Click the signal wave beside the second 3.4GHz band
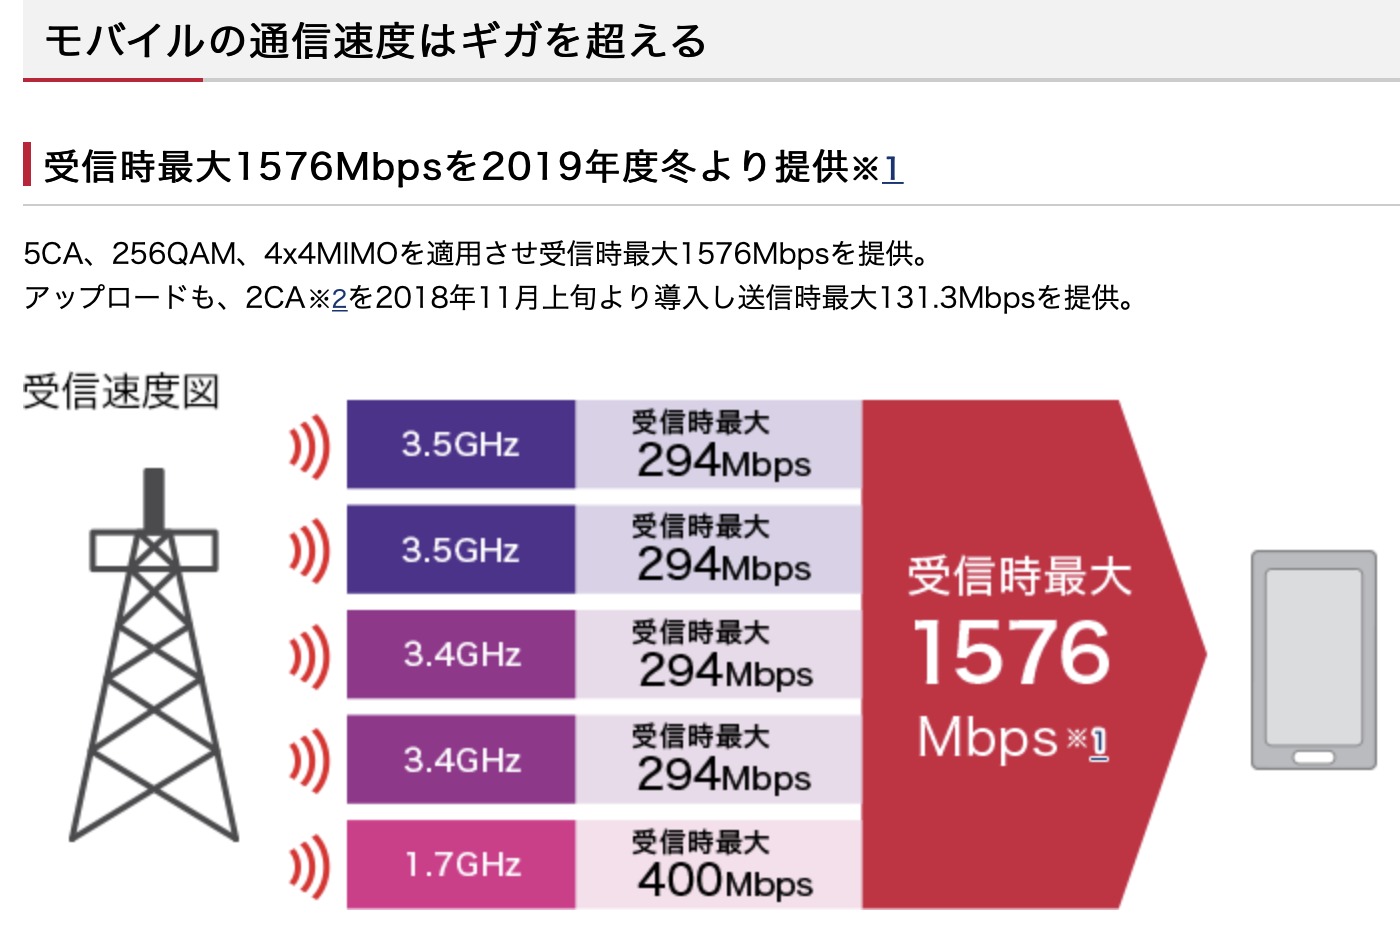Viewport: 1400px width, 950px height. [x=309, y=761]
